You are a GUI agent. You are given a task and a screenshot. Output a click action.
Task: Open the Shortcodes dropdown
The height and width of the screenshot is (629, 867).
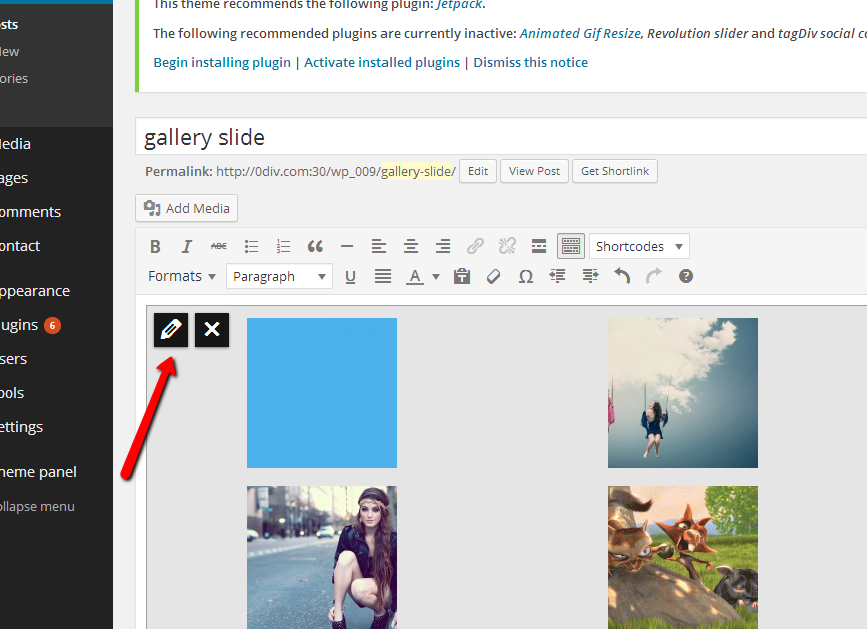tap(639, 246)
